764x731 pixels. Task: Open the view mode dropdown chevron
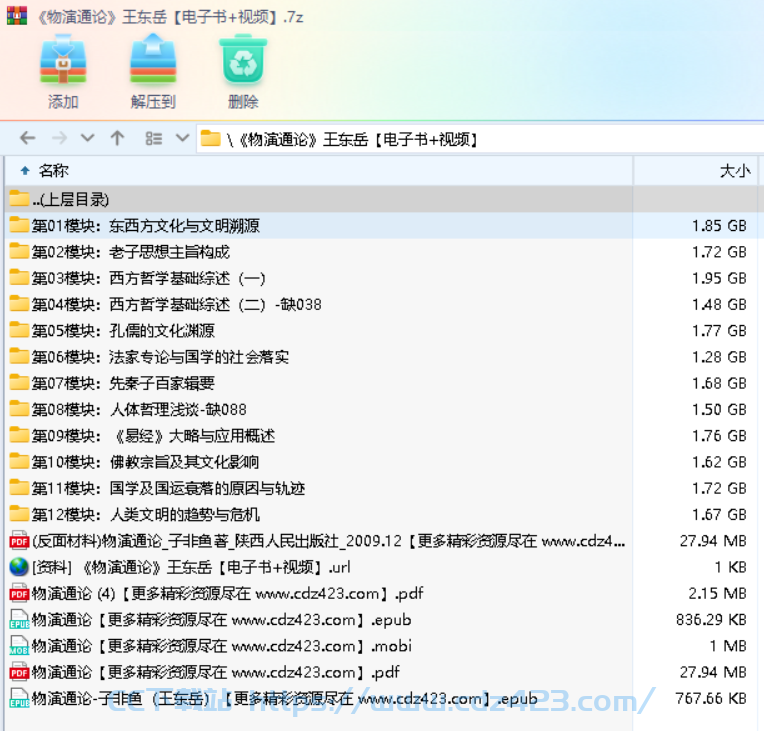pos(182,138)
